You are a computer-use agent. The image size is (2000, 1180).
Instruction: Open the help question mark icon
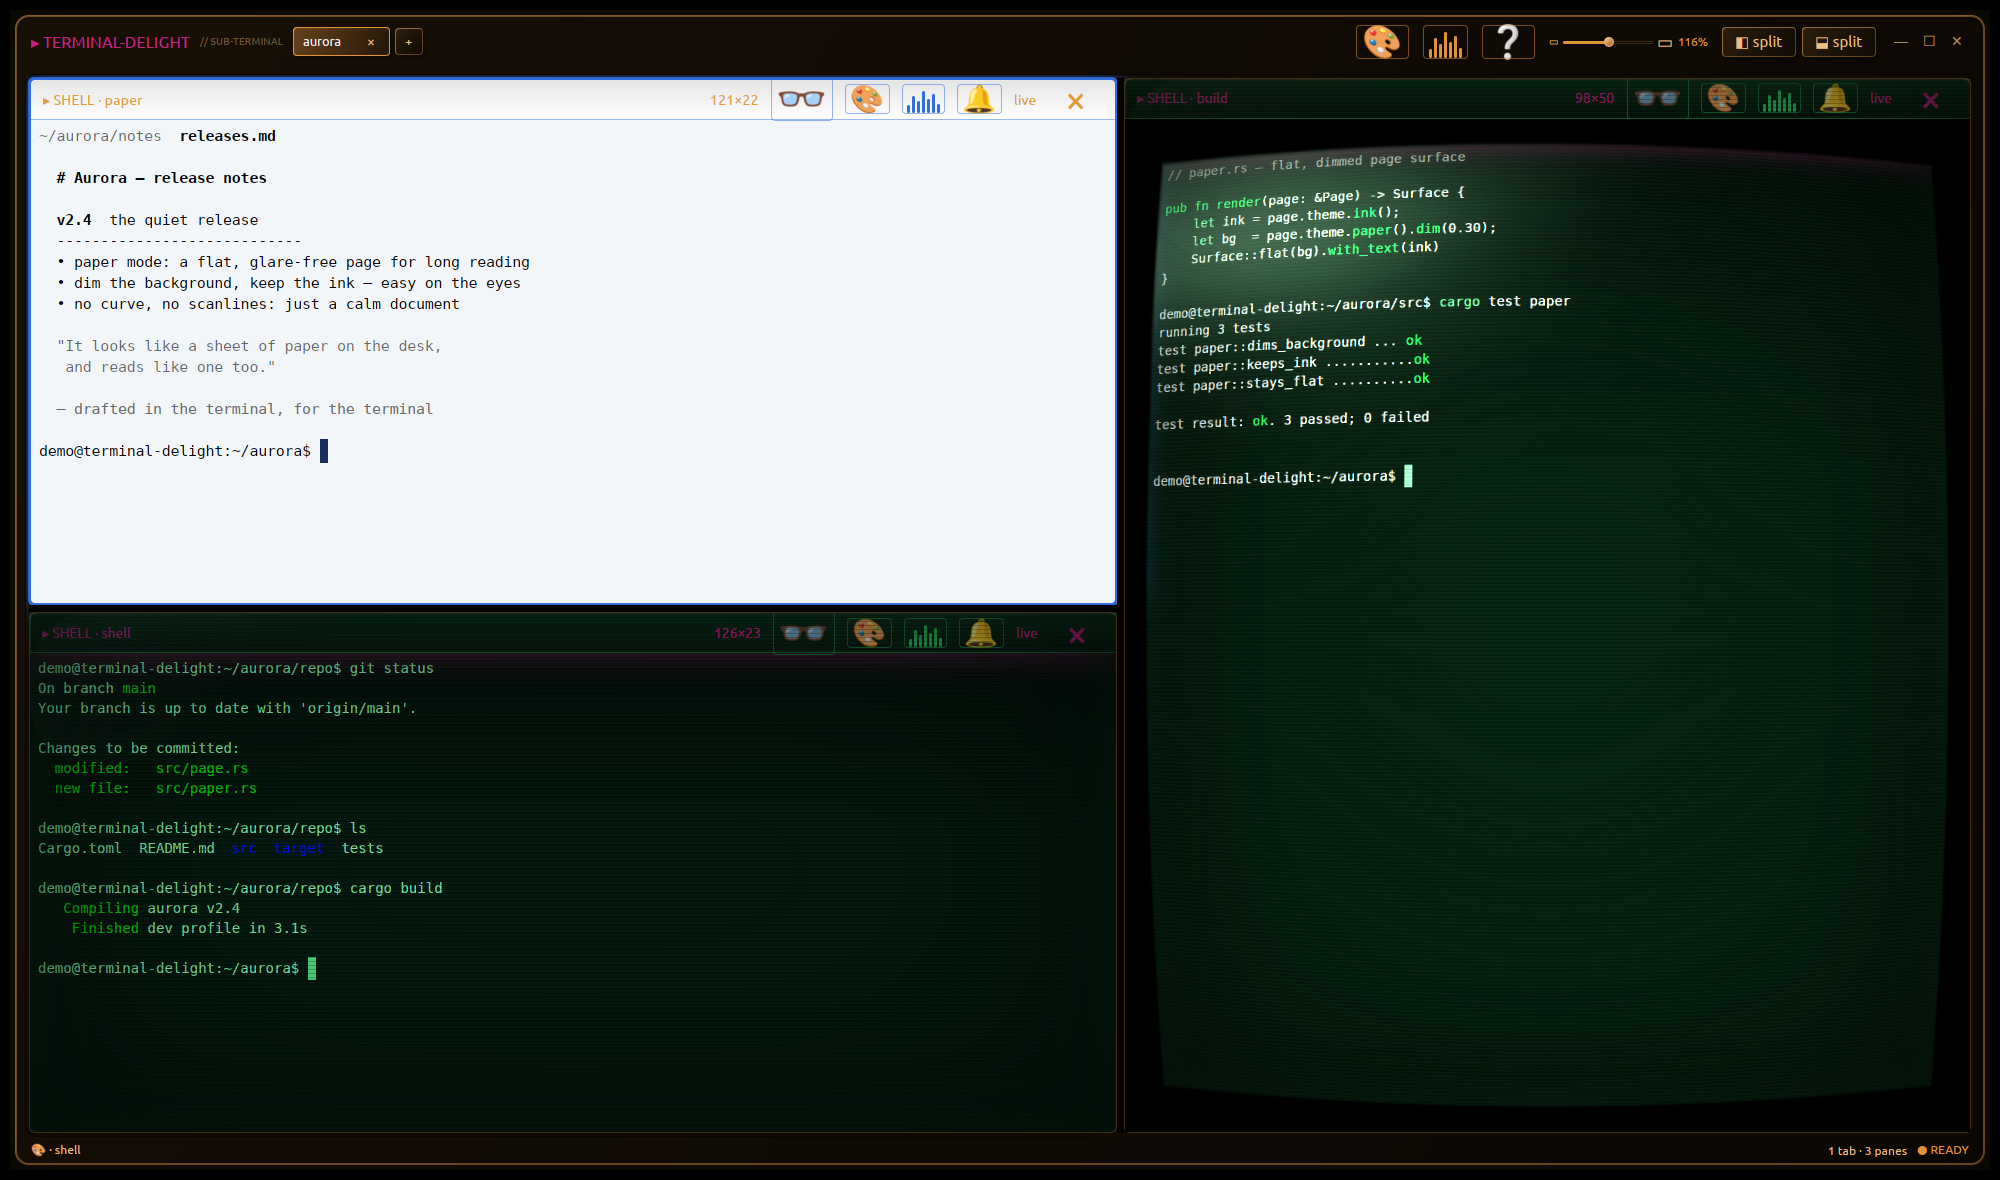(x=1508, y=42)
